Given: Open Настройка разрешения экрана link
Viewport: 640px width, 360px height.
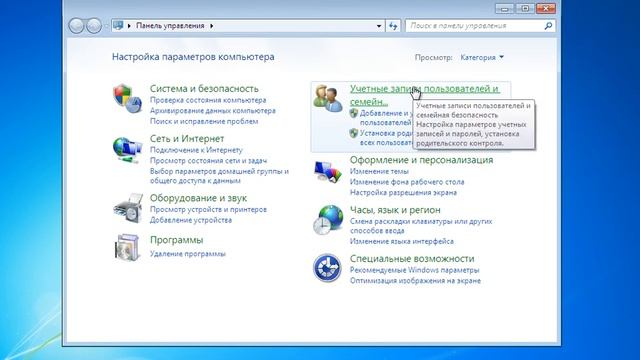Looking at the screenshot, I should [x=403, y=193].
